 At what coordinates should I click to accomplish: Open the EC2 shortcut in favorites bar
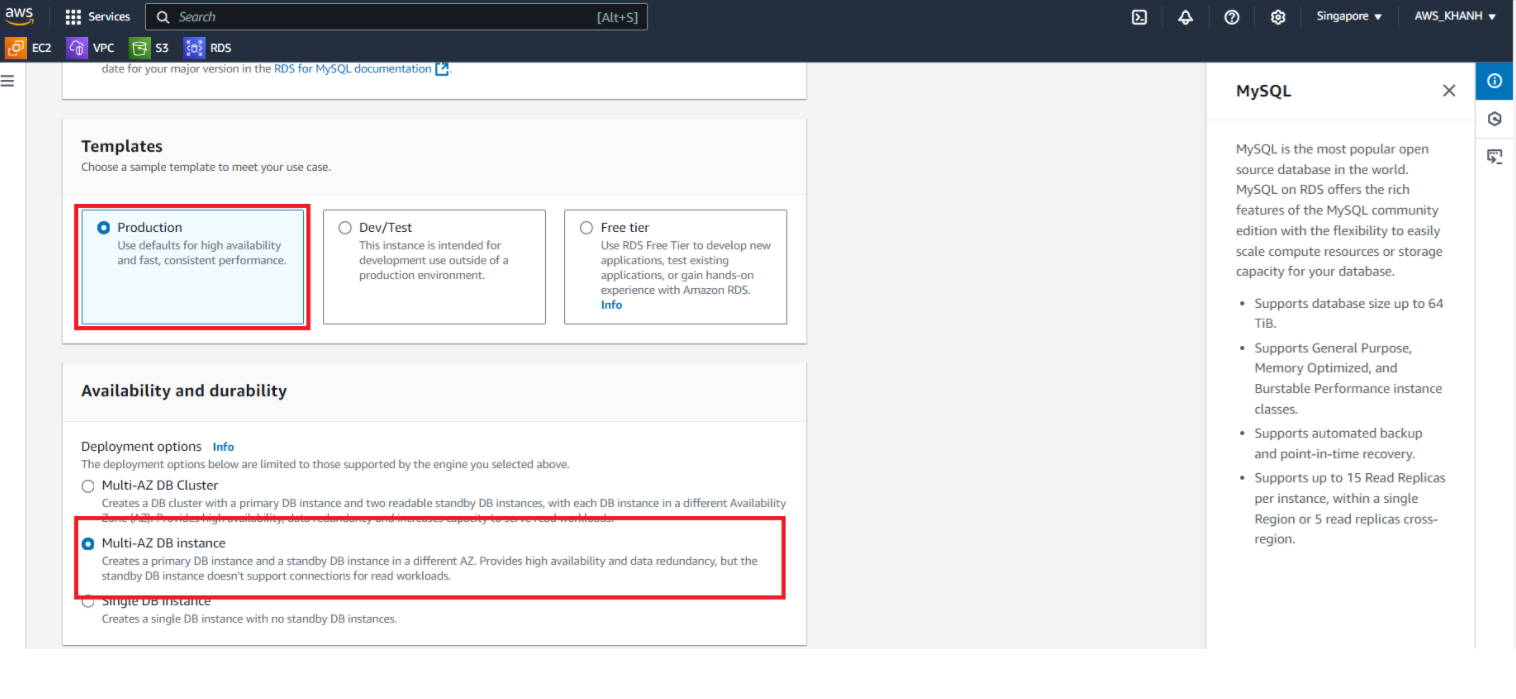pos(29,47)
